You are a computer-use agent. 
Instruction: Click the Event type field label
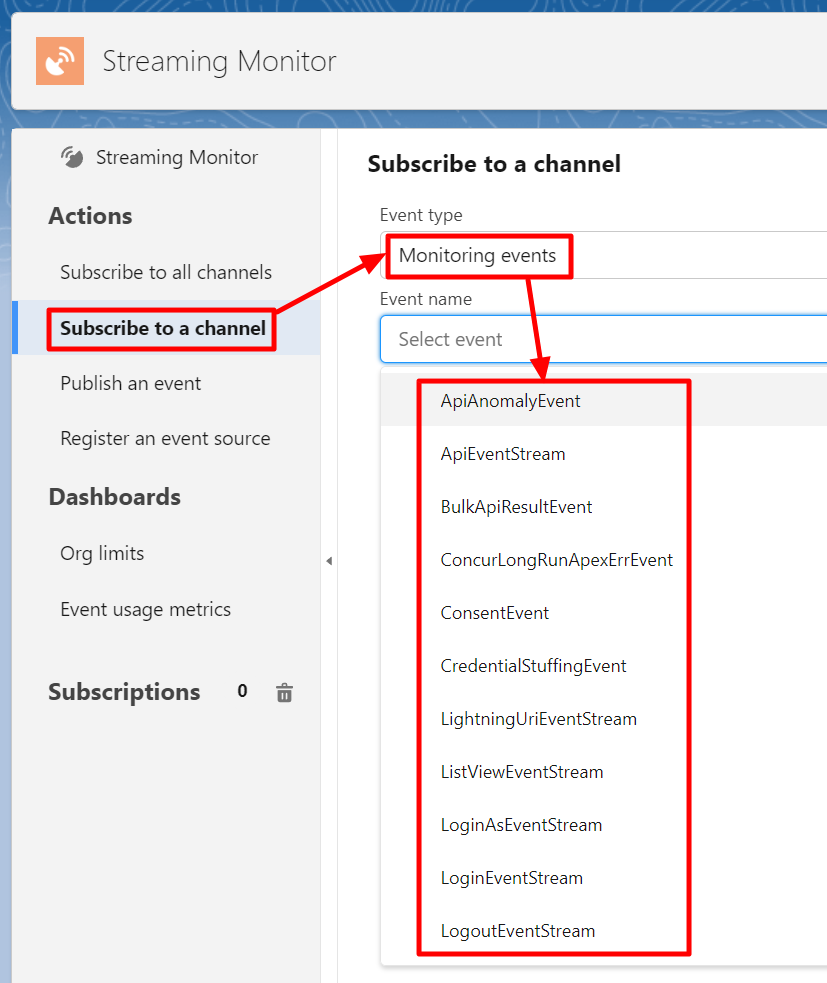point(421,215)
